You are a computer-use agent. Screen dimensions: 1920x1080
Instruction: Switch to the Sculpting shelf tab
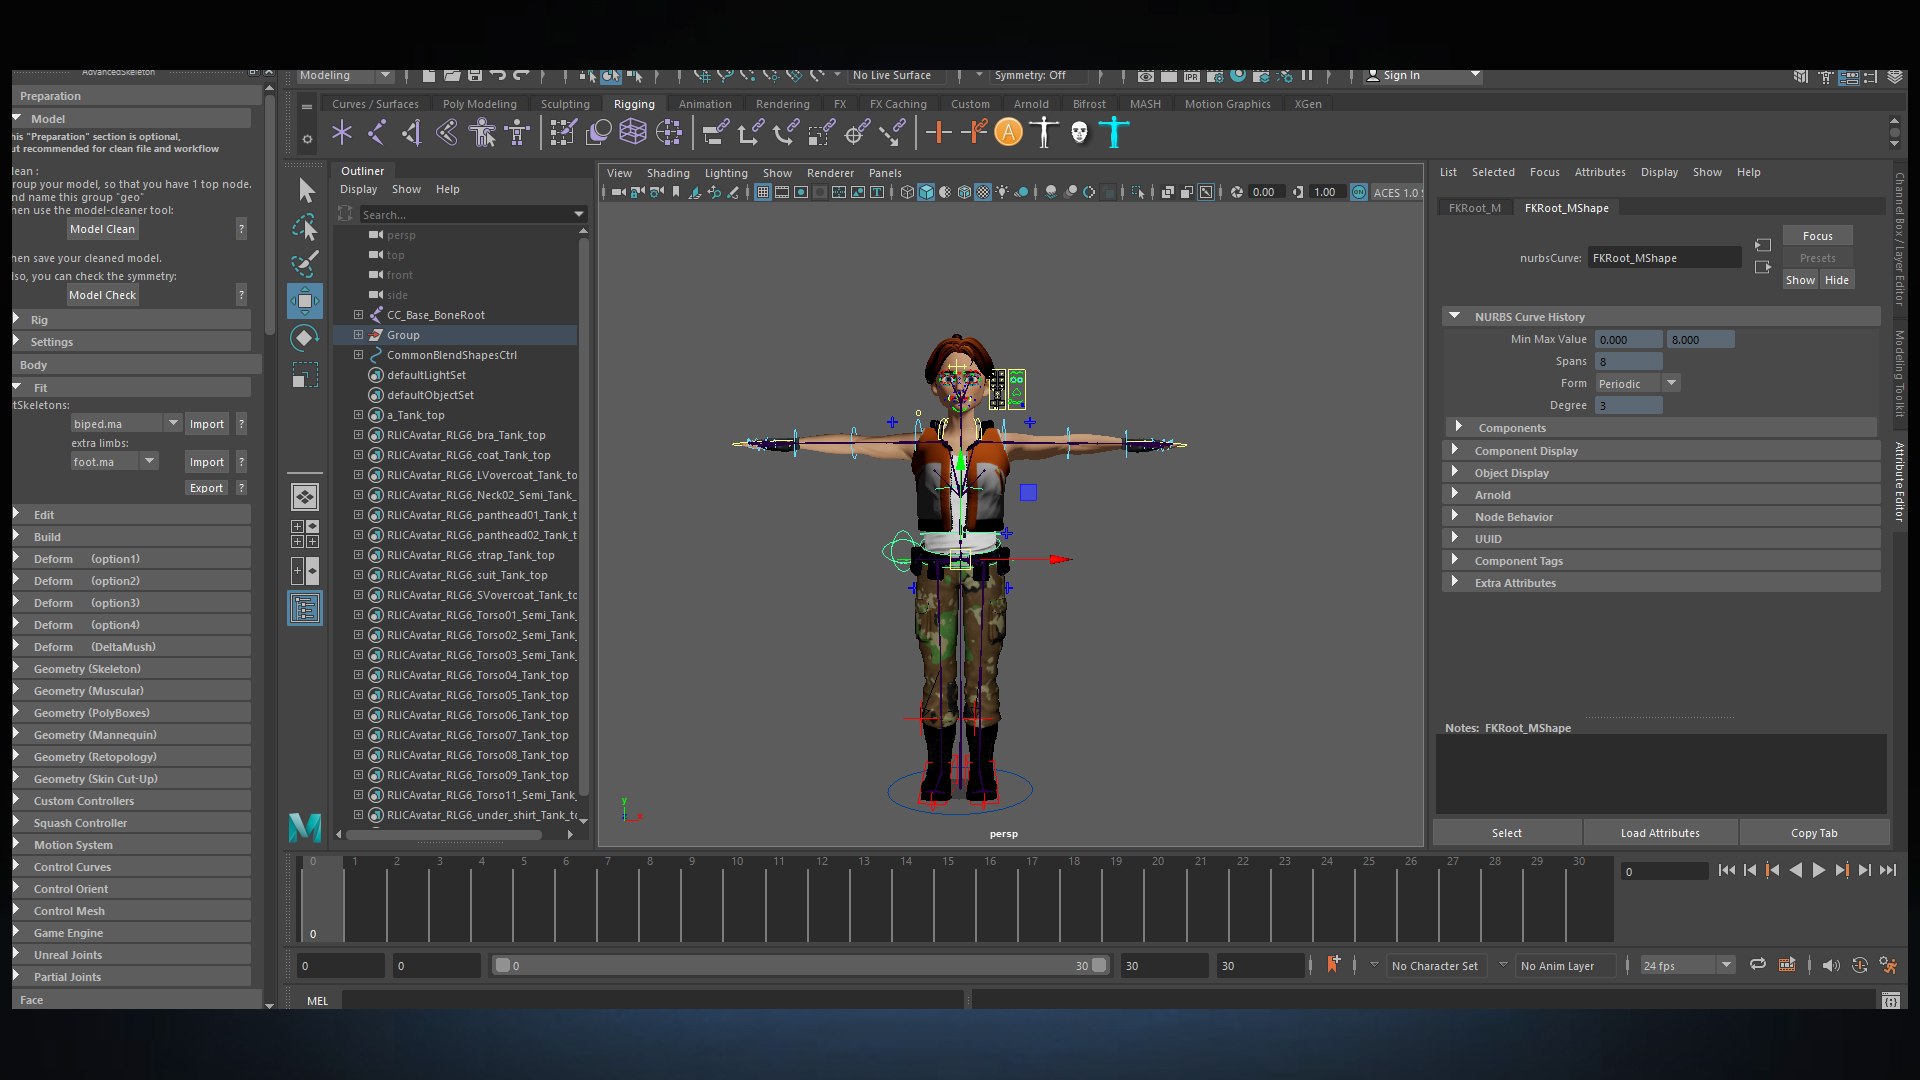pos(565,104)
